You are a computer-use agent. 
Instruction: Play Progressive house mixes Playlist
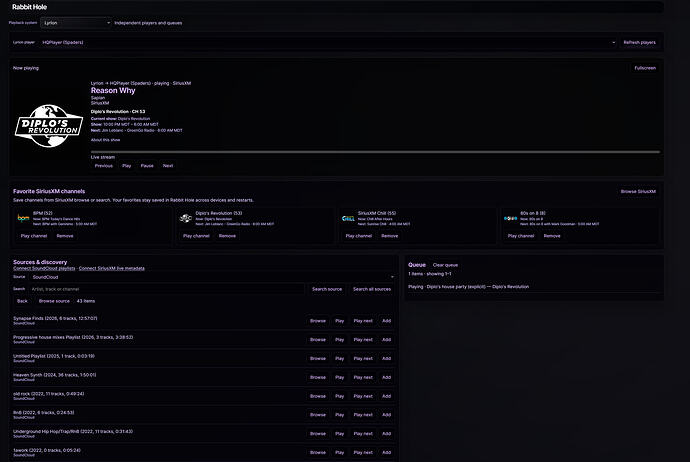pyautogui.click(x=340, y=340)
